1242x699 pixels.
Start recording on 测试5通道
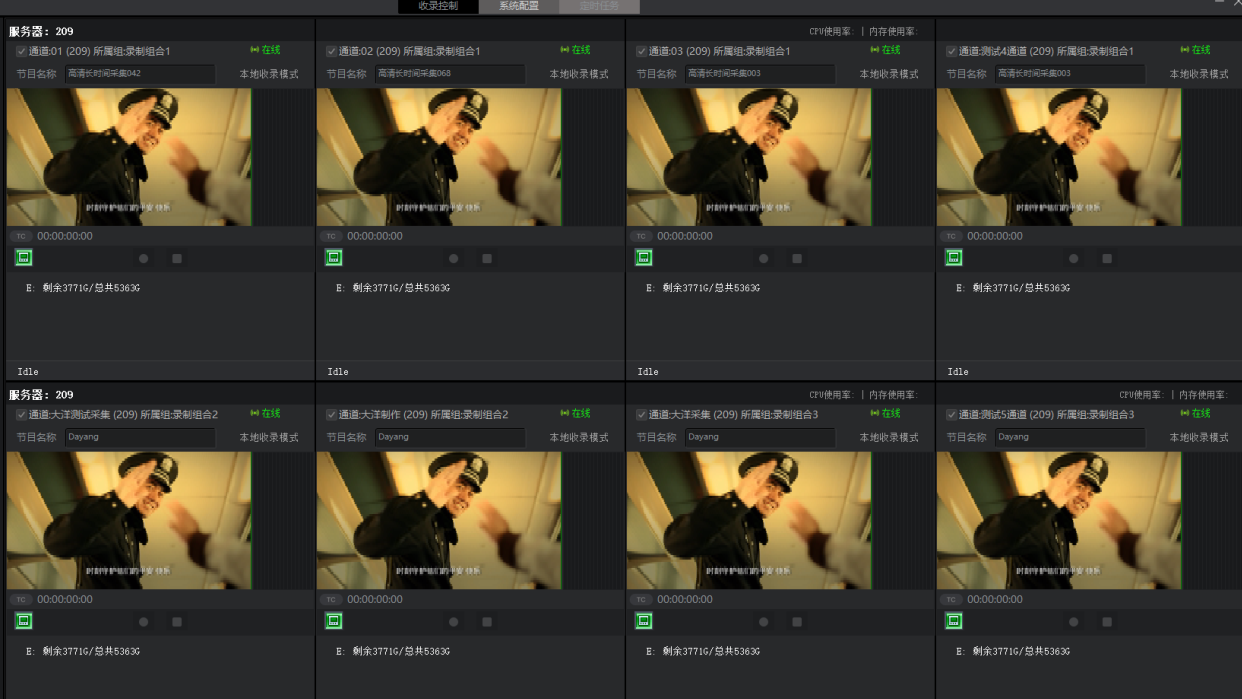[1074, 622]
